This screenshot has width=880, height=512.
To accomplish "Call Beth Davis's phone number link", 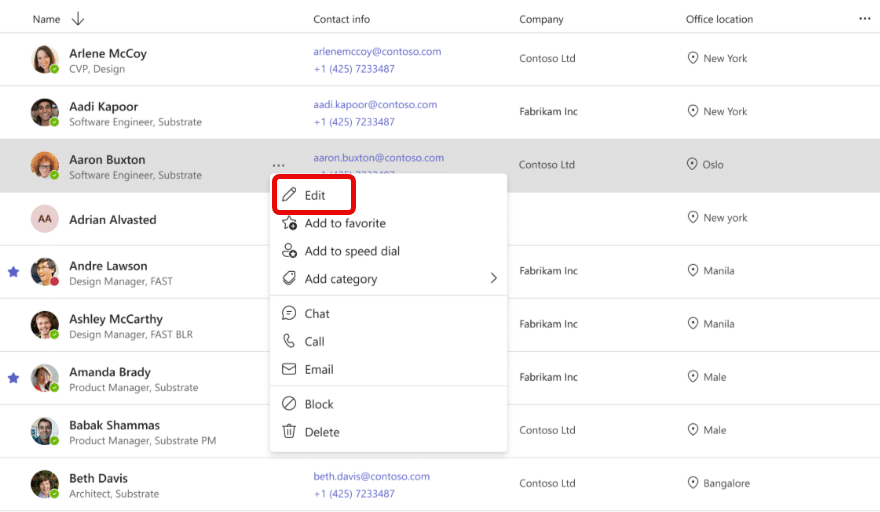I will 354,493.
